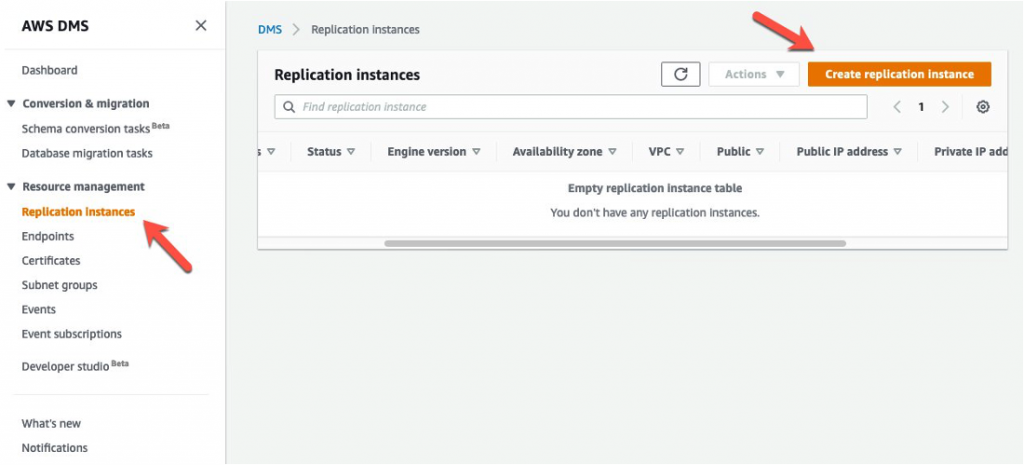The height and width of the screenshot is (465, 1024).
Task: Open Subnet groups page
Action: click(x=59, y=285)
